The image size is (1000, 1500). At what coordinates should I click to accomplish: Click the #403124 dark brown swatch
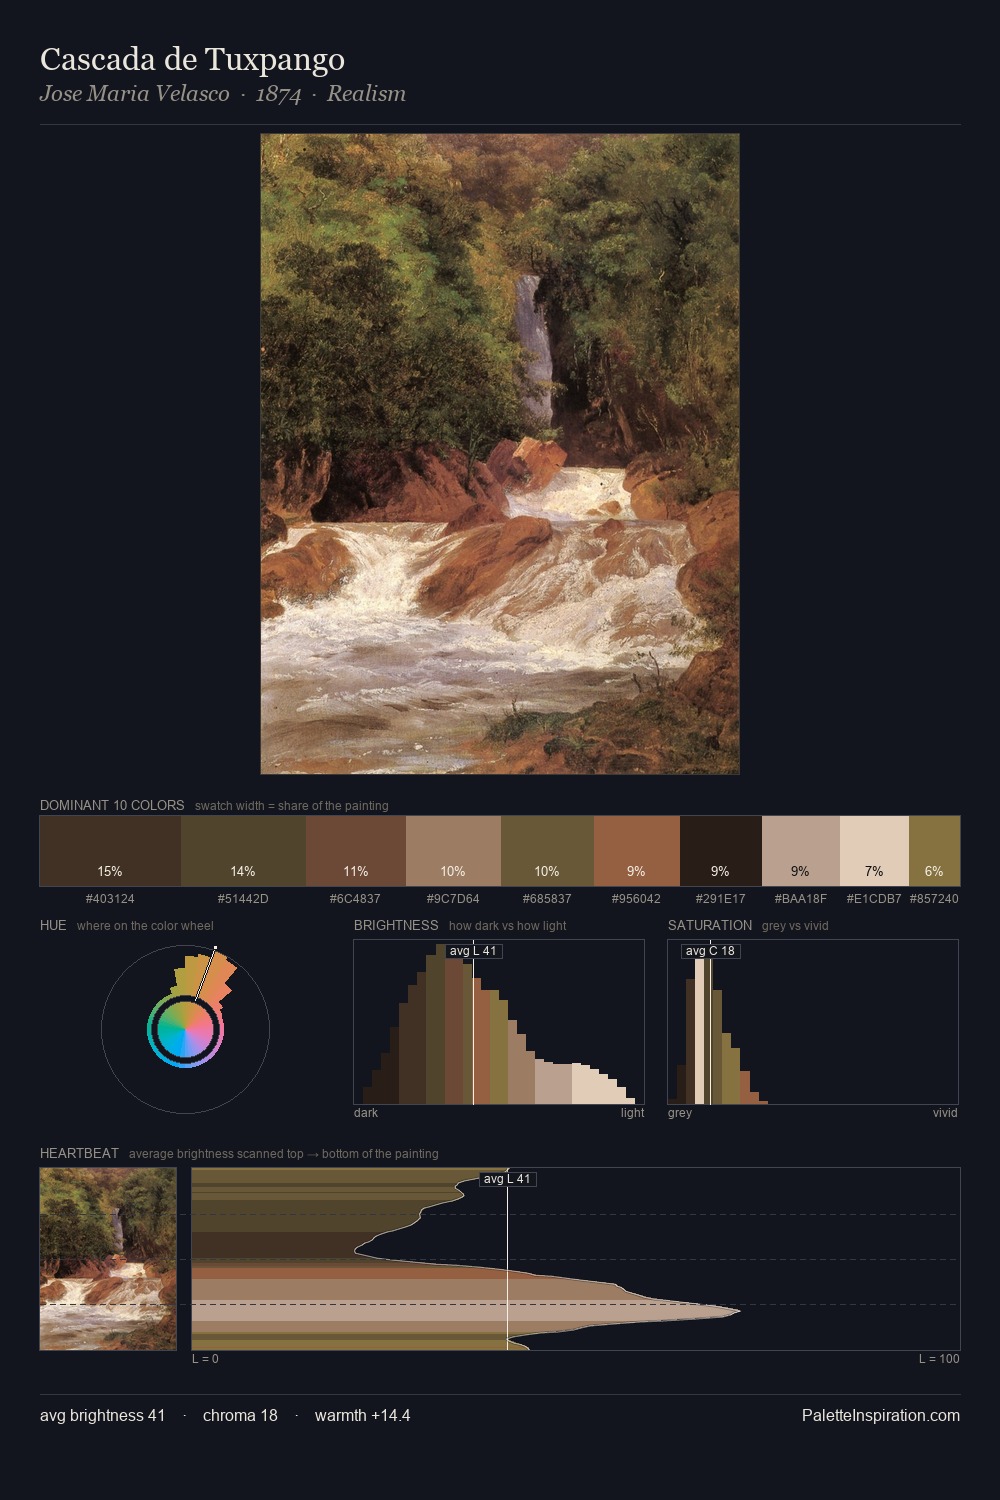[x=110, y=851]
